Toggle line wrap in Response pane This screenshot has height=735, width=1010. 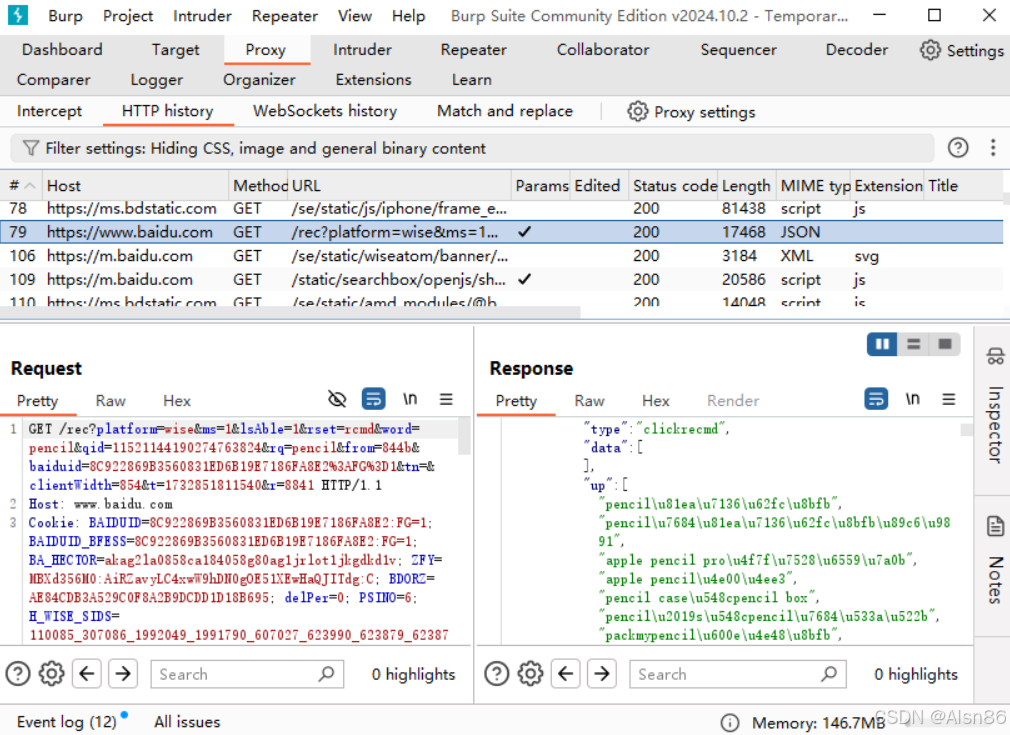point(876,399)
